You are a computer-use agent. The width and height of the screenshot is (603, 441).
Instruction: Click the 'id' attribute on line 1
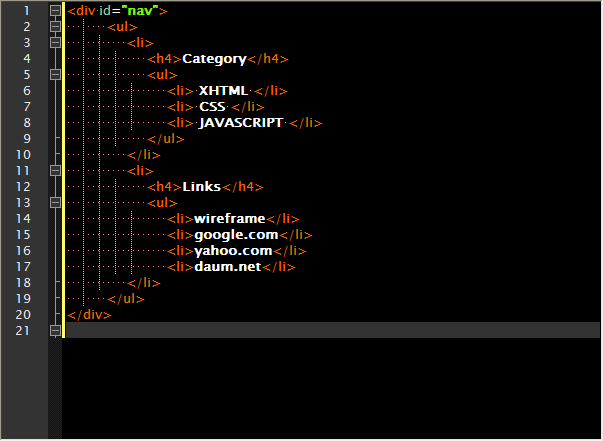tap(105, 10)
